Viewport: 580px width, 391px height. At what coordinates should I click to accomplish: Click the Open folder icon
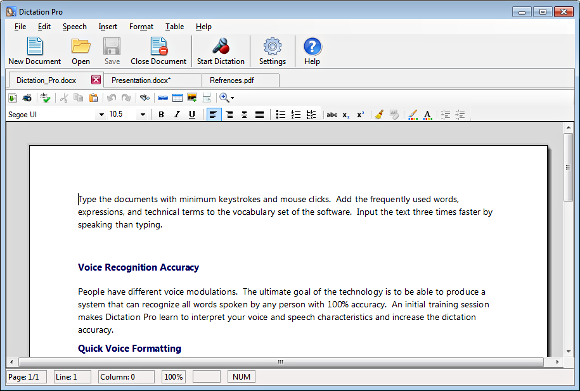(81, 51)
